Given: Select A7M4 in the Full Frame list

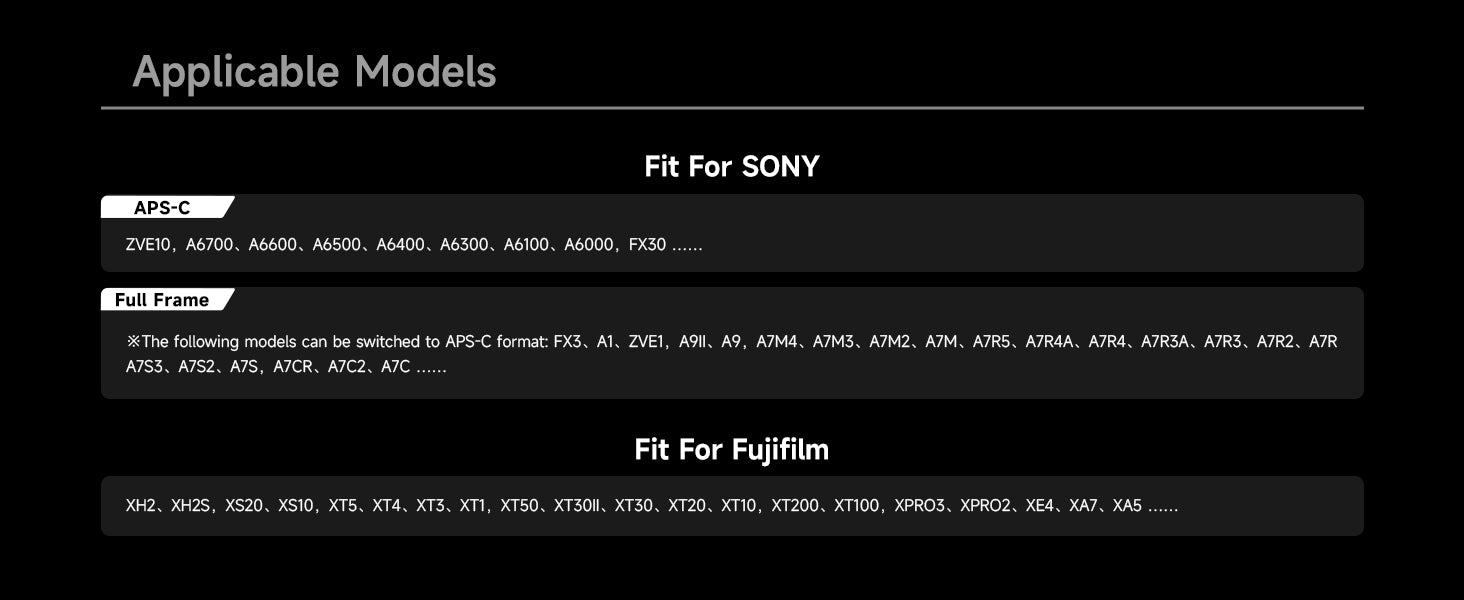Looking at the screenshot, I should [777, 342].
